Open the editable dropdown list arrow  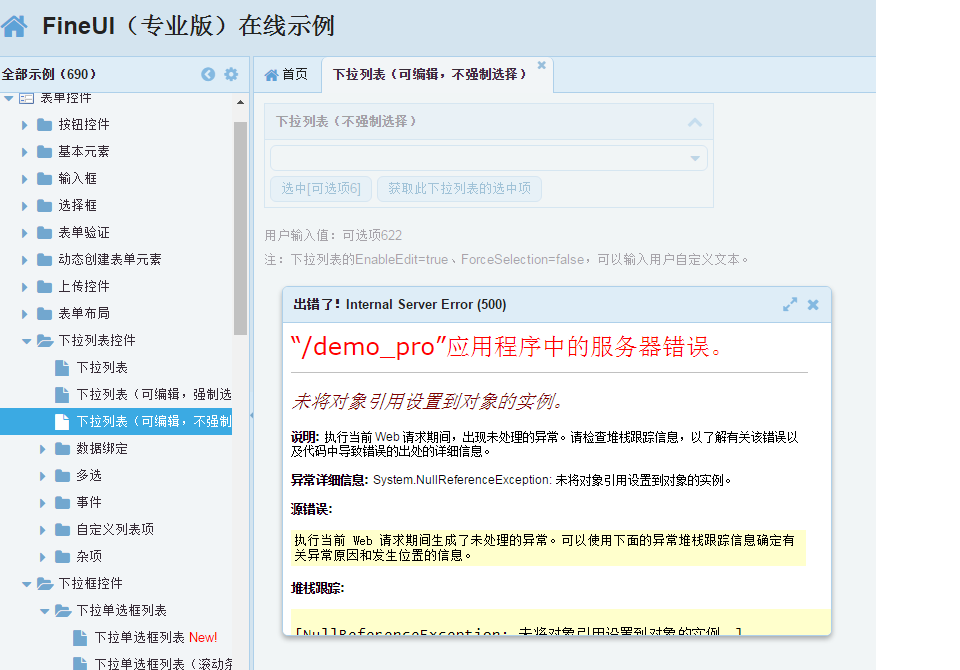pyautogui.click(x=695, y=158)
